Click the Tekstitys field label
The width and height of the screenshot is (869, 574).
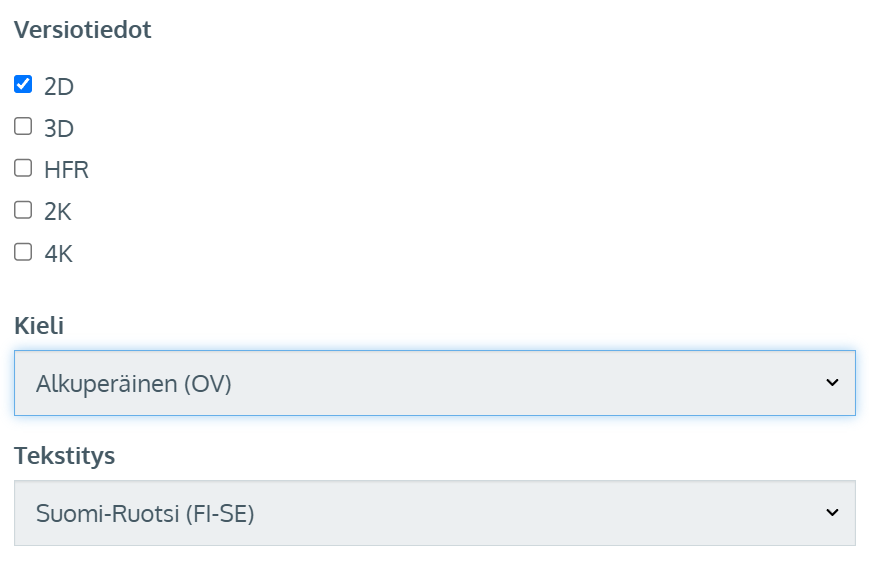tap(64, 456)
